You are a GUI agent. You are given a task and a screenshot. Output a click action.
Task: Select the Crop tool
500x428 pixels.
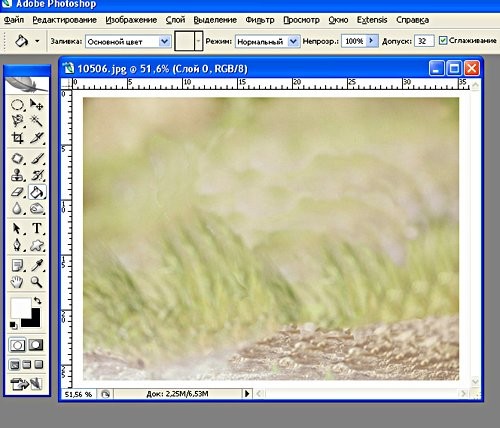[x=17, y=137]
